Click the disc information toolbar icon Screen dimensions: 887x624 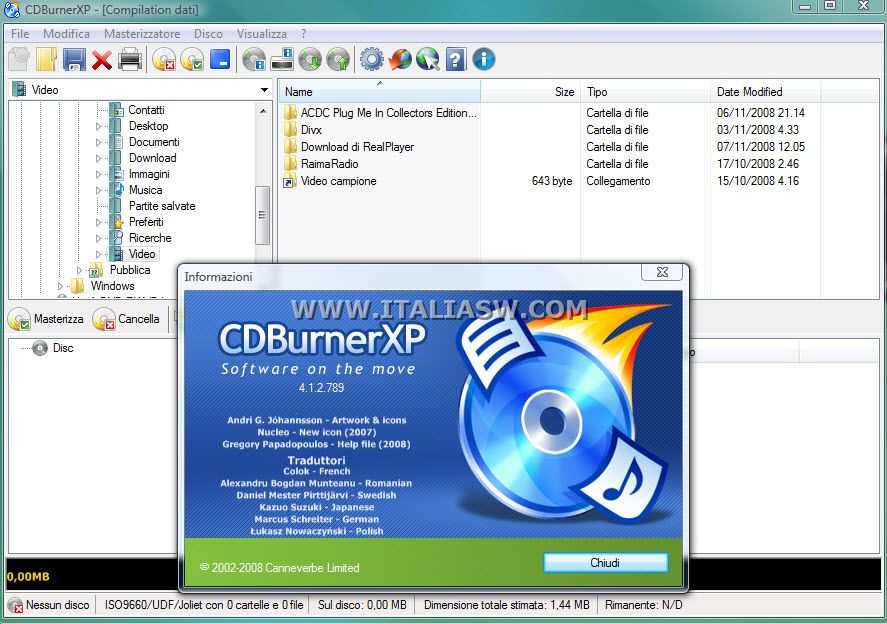coord(254,59)
